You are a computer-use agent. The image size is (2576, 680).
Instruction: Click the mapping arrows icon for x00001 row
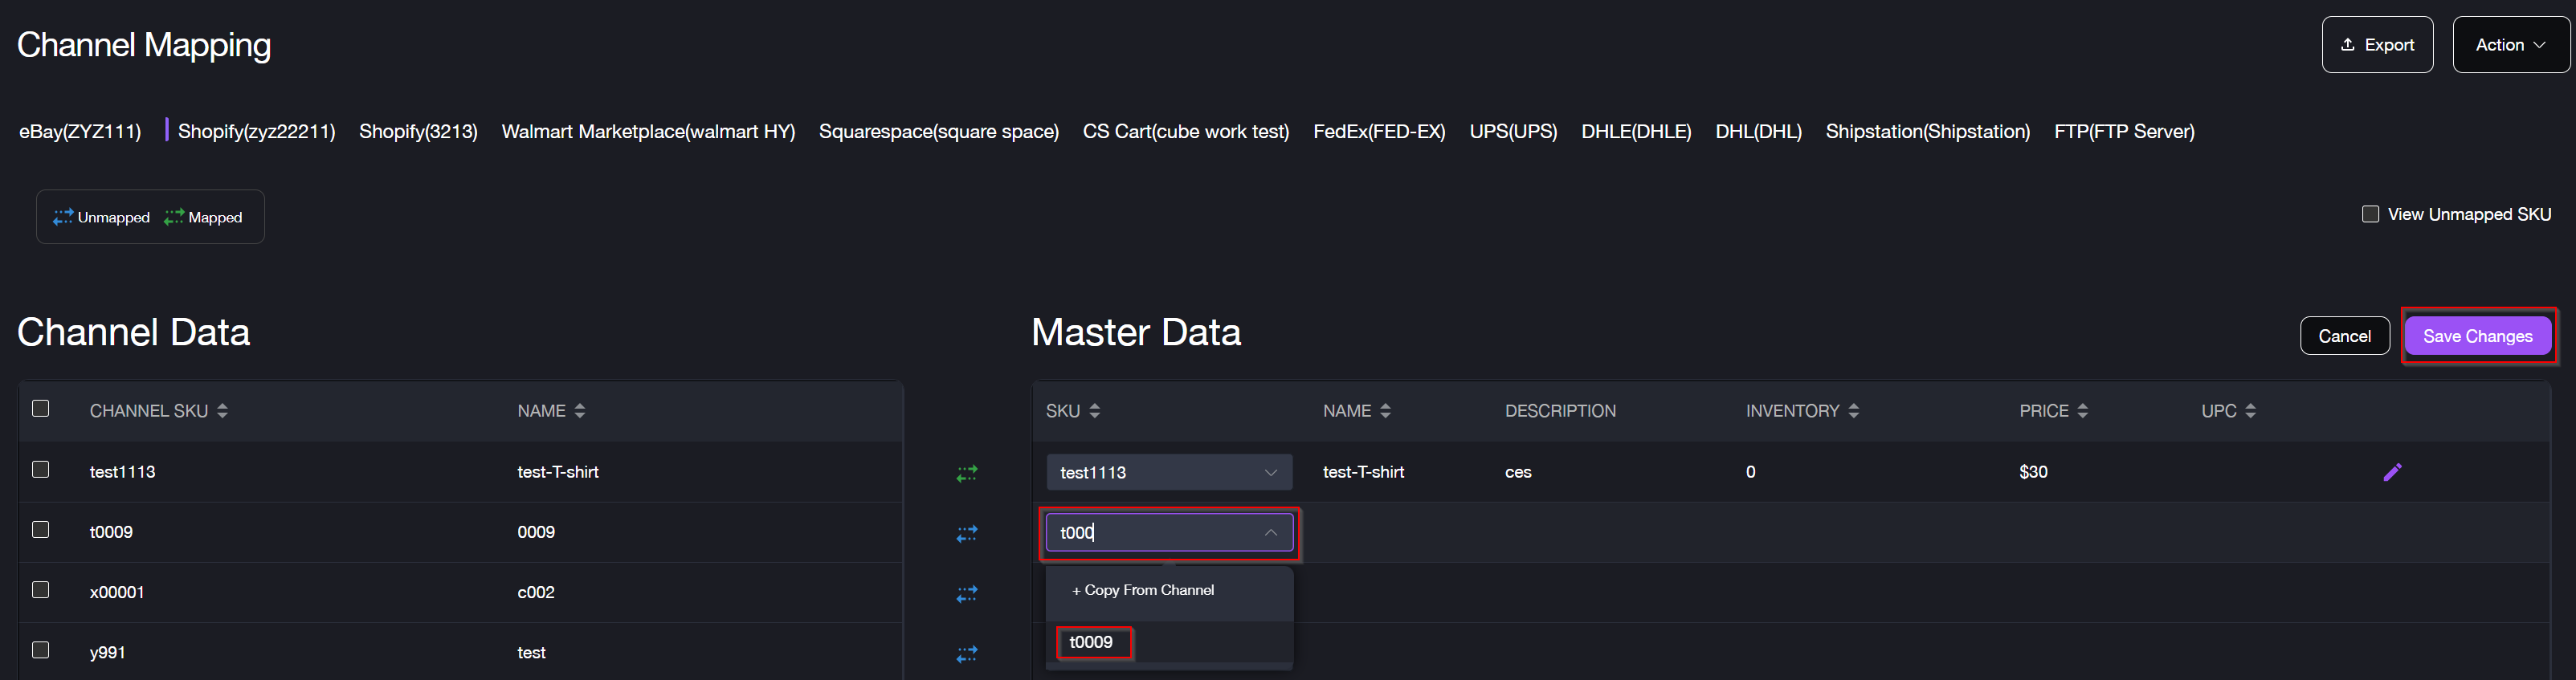[x=966, y=594]
